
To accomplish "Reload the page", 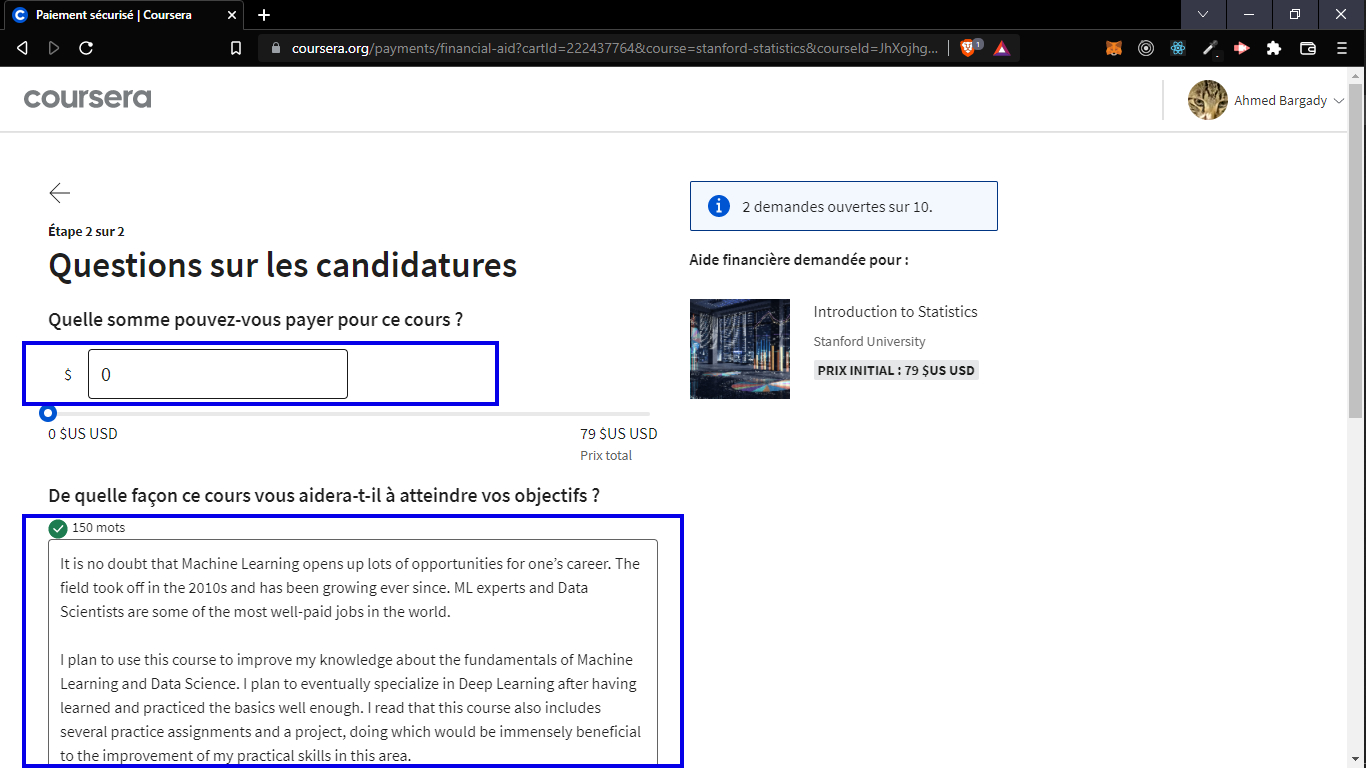I will click(86, 48).
